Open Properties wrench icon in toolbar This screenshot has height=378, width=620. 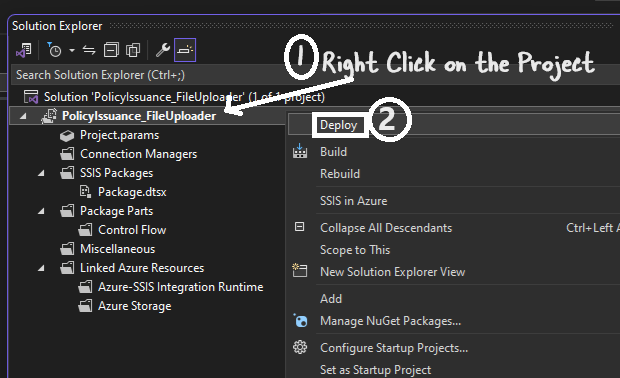click(x=163, y=50)
